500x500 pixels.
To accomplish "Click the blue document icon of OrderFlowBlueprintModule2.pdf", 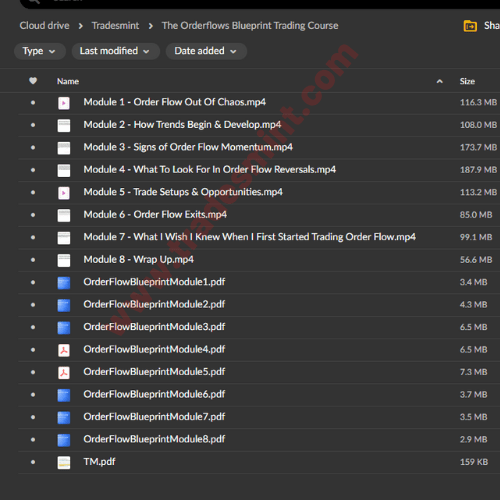I will [64, 305].
